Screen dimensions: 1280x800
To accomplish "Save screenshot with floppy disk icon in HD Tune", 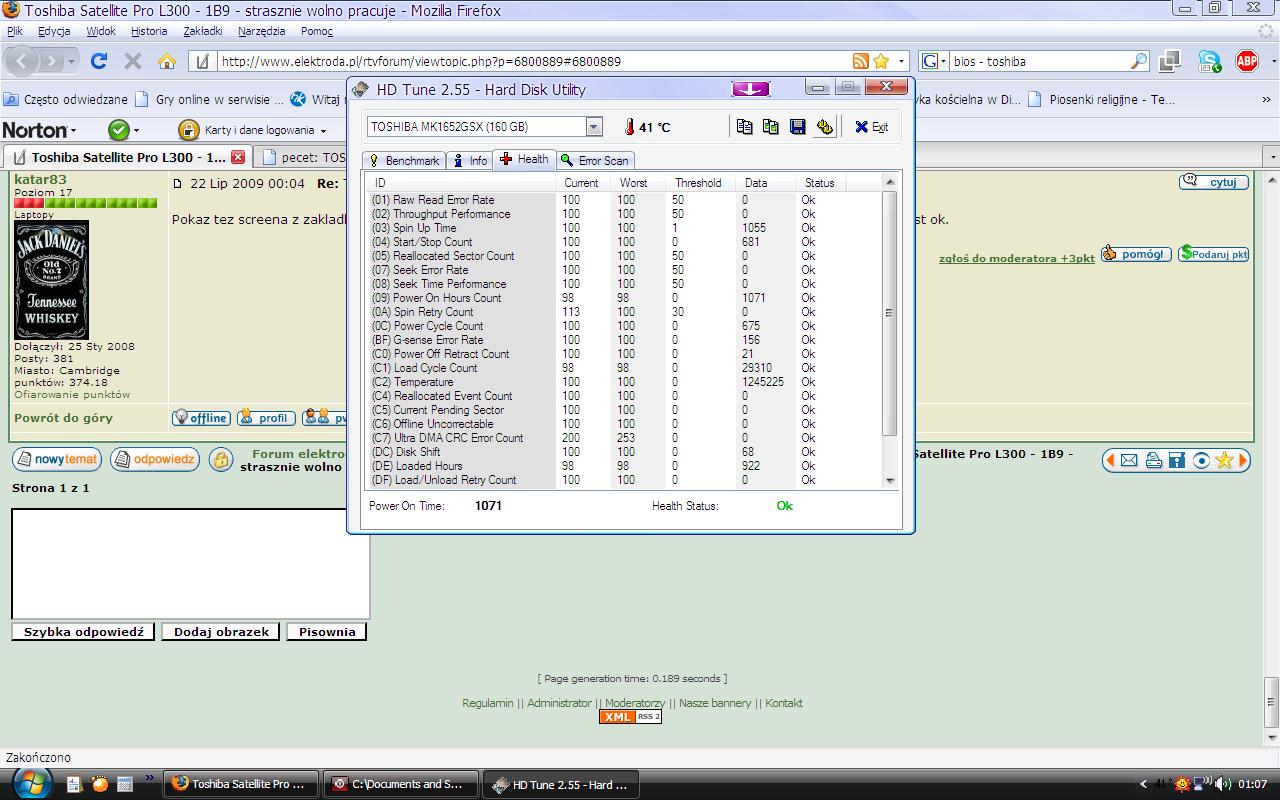I will [797, 127].
